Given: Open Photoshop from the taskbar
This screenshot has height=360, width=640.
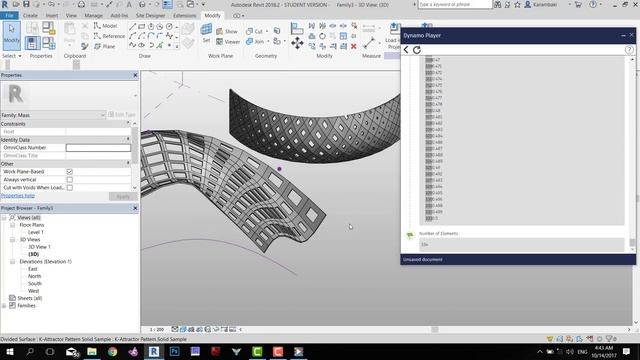Looking at the screenshot, I should click(x=174, y=351).
